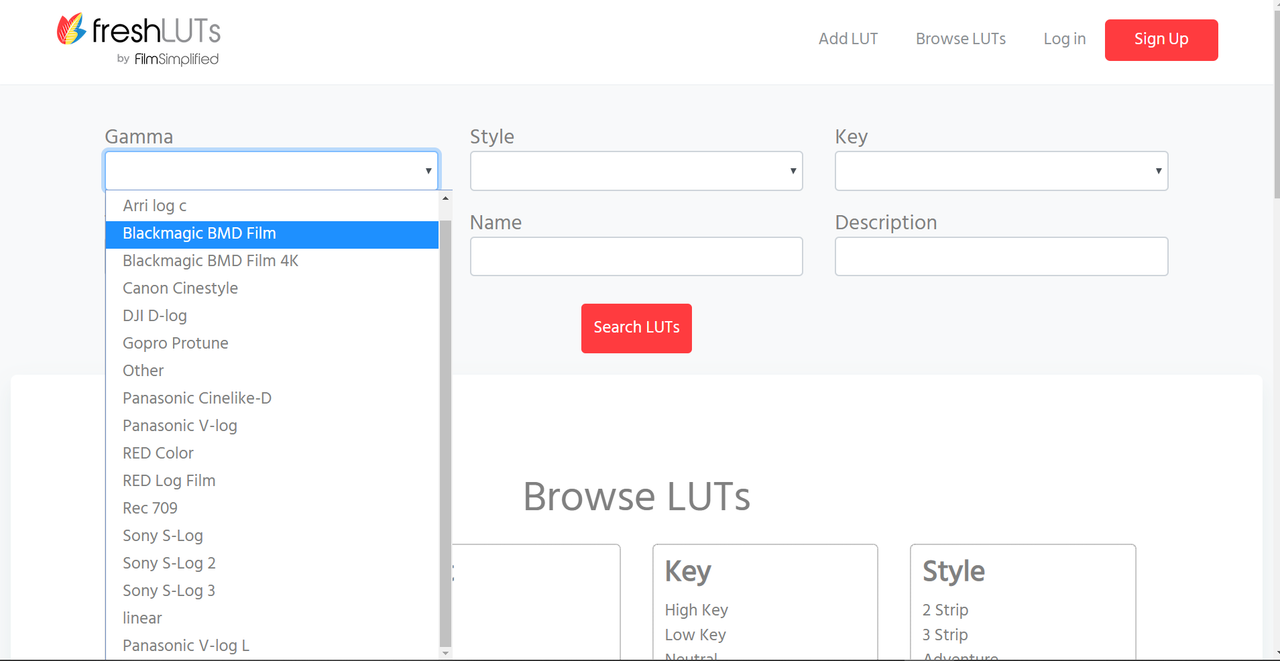Select Arri log c from Gamma list
Viewport: 1280px width, 661px height.
coord(272,206)
